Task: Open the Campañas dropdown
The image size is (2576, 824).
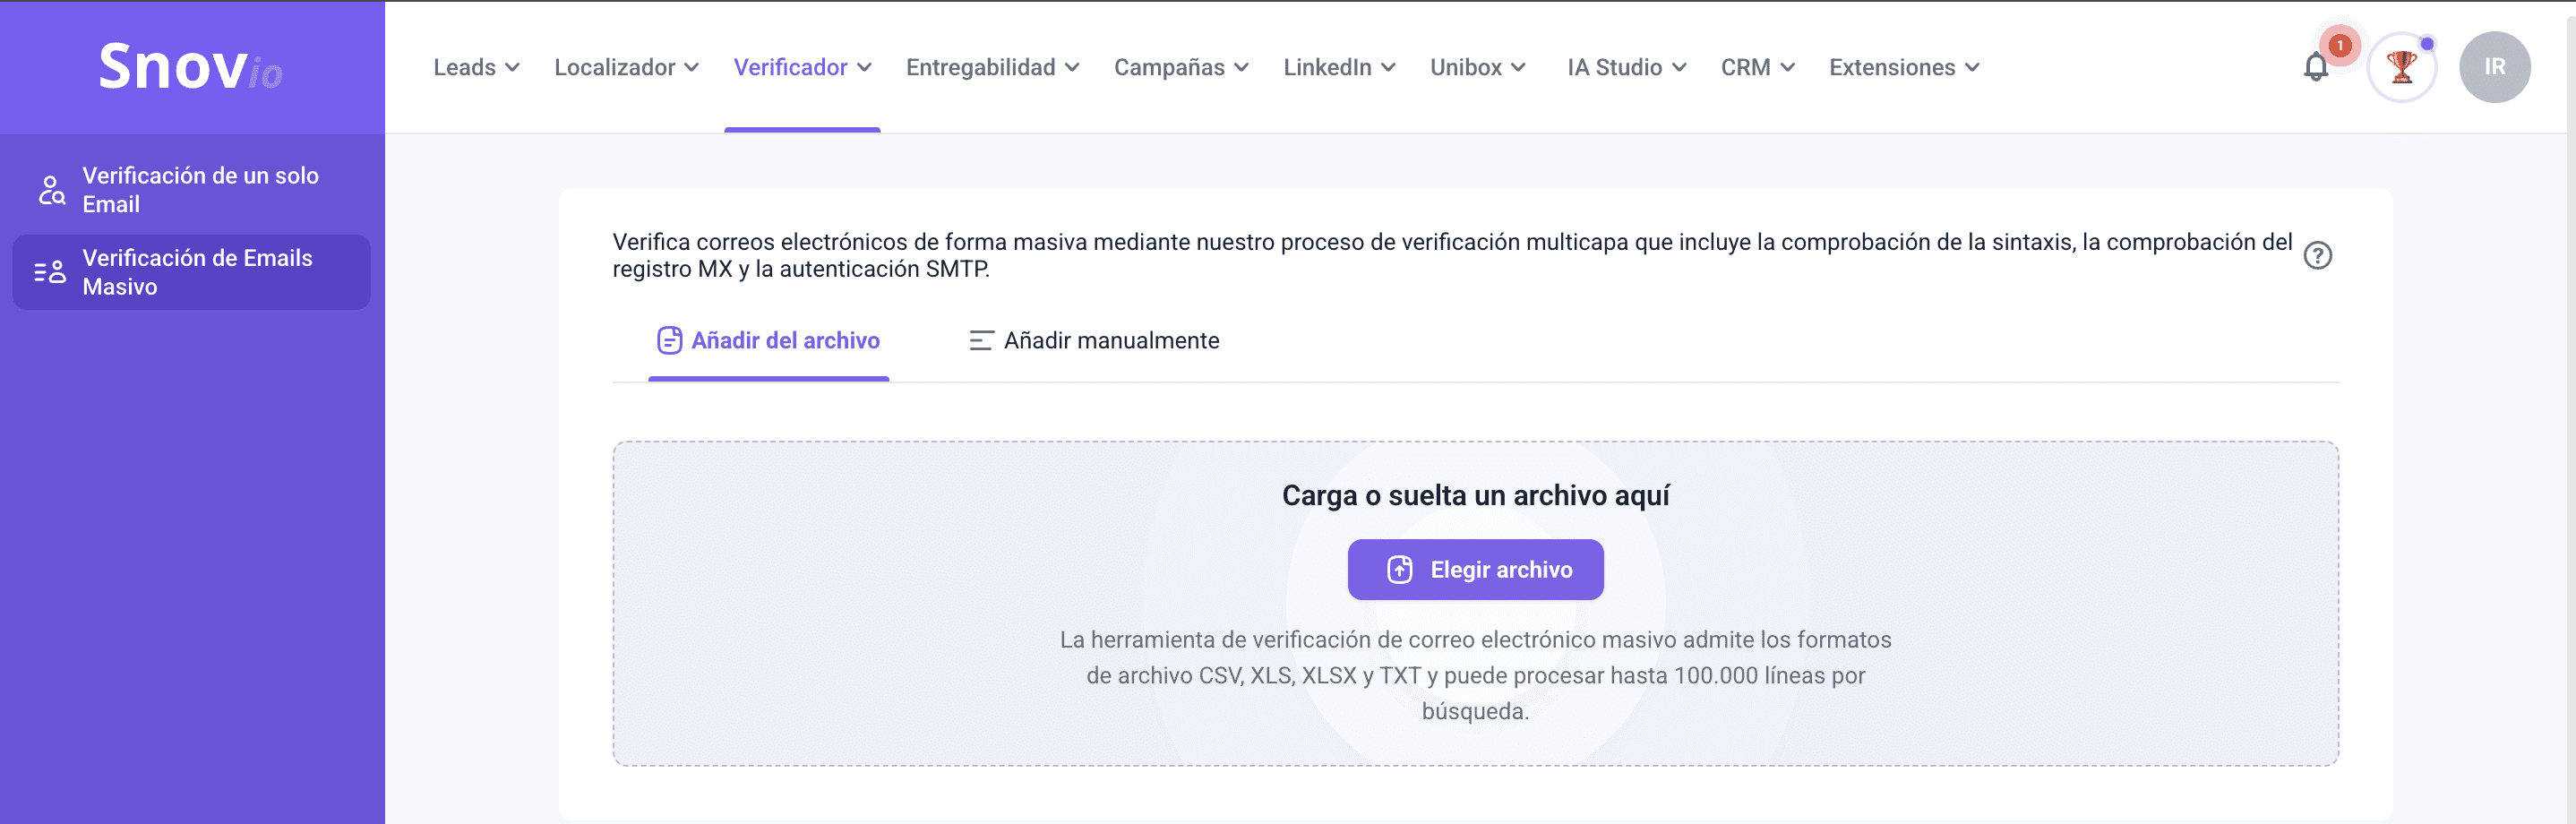Action: tap(1181, 68)
